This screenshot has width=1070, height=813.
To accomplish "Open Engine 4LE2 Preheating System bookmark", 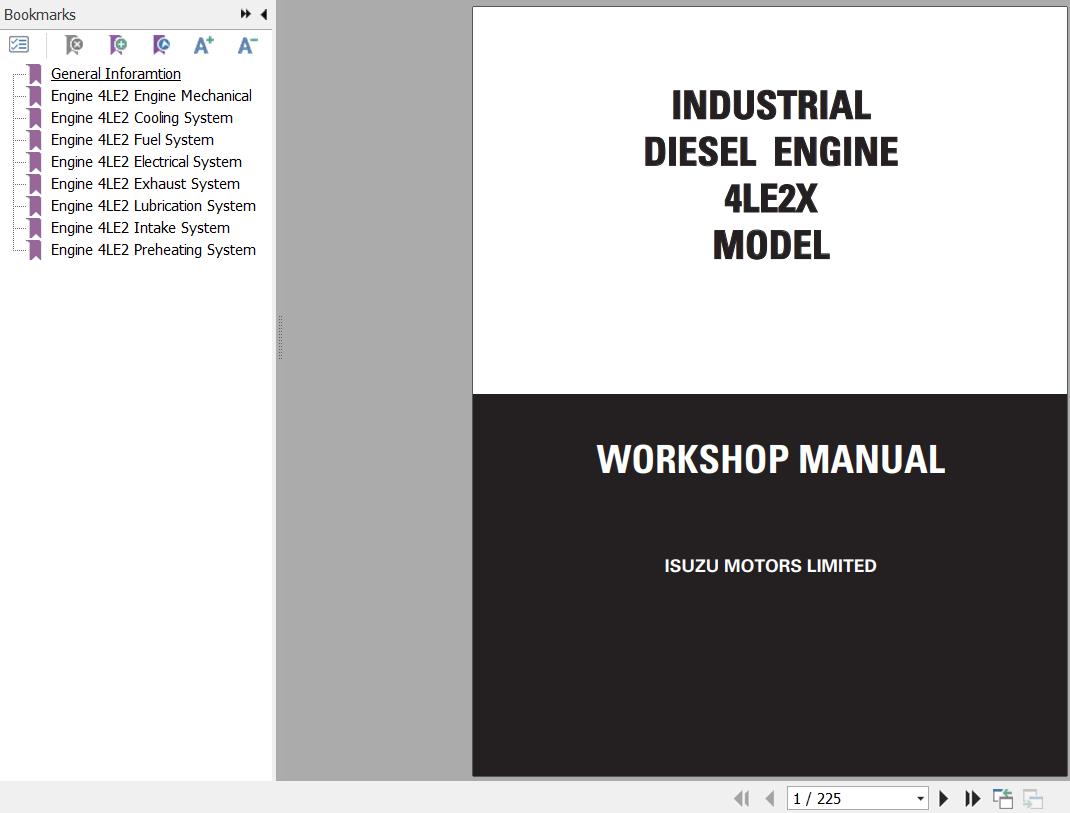I will point(154,250).
